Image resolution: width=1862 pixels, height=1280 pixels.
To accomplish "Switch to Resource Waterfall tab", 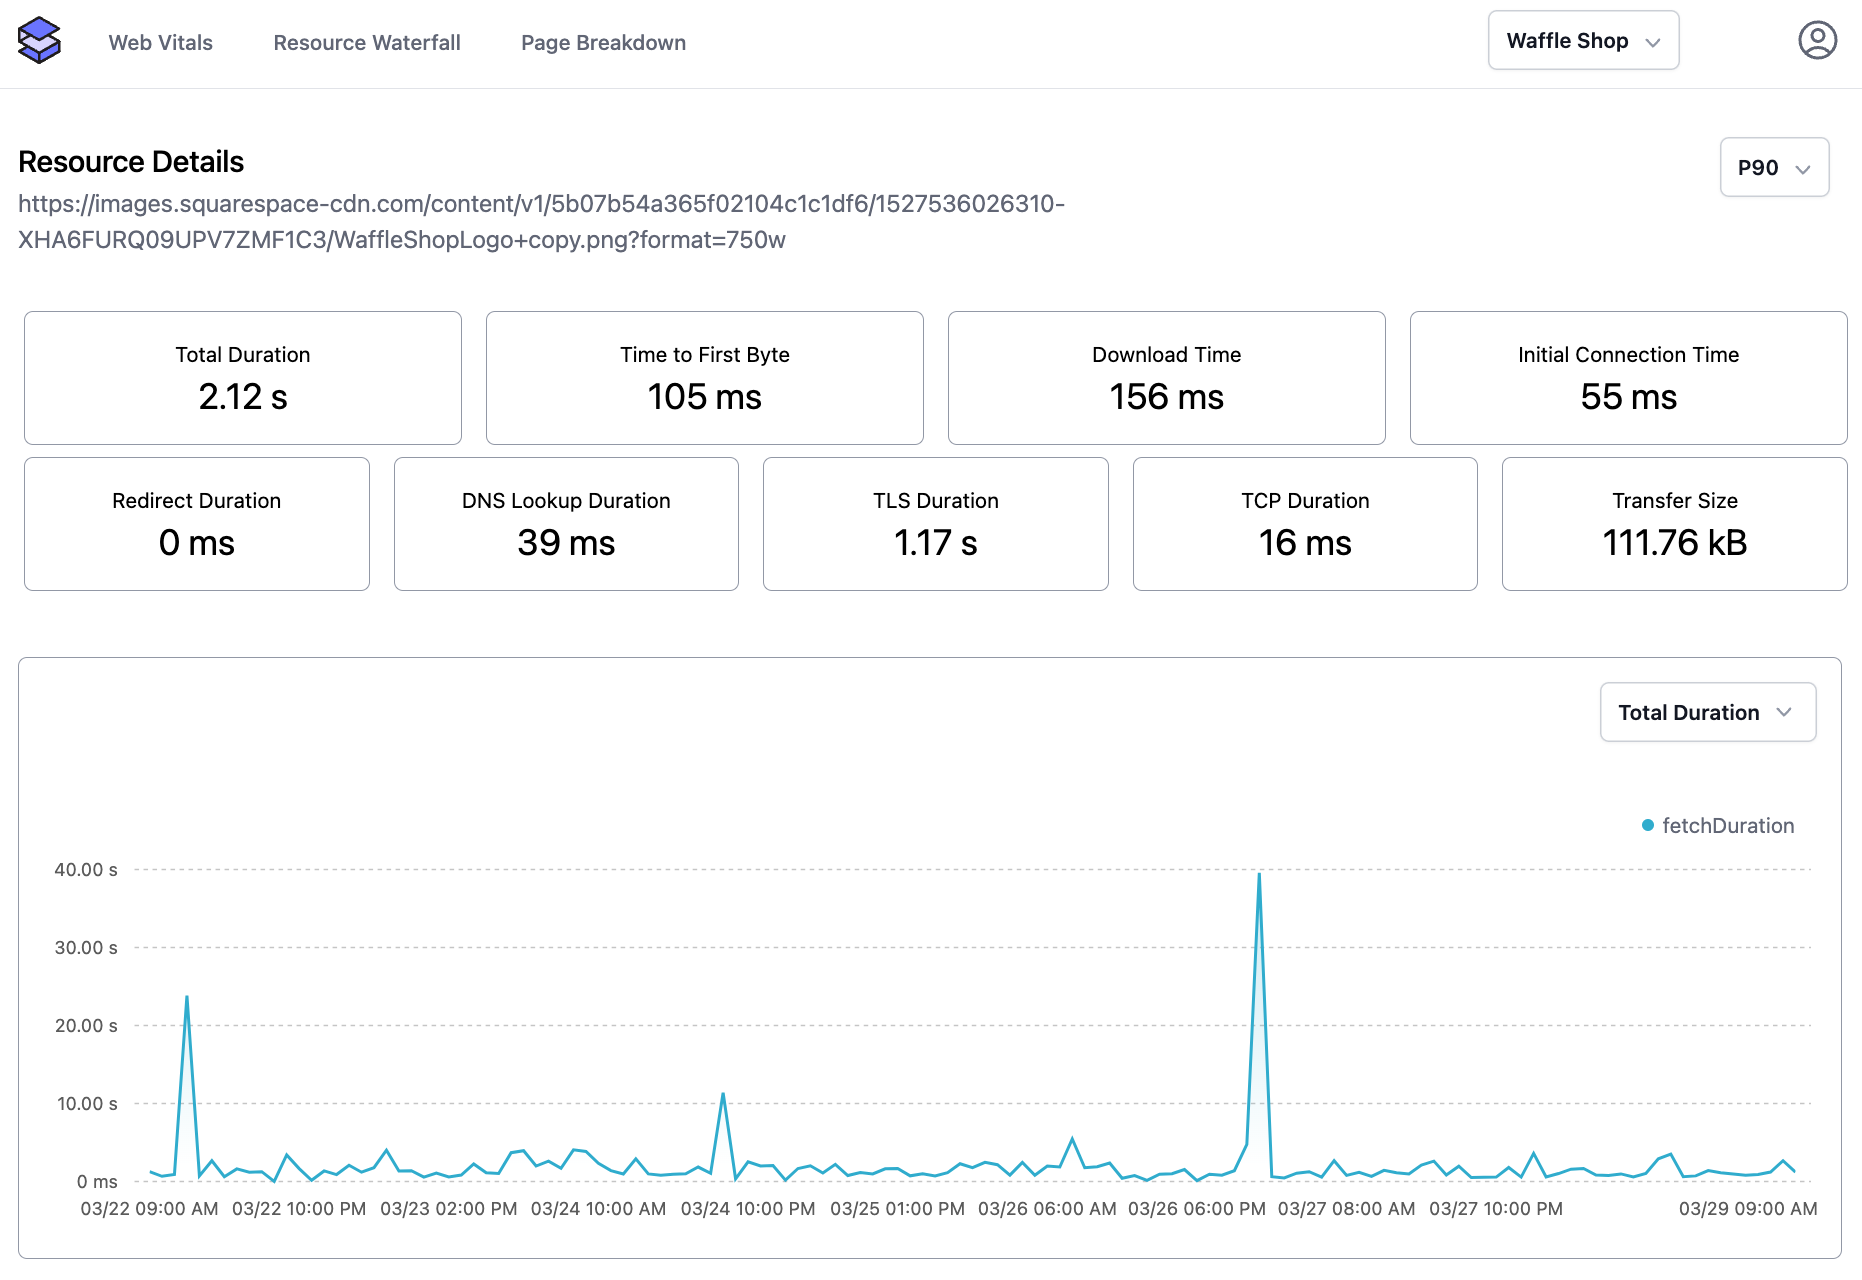I will 367,43.
